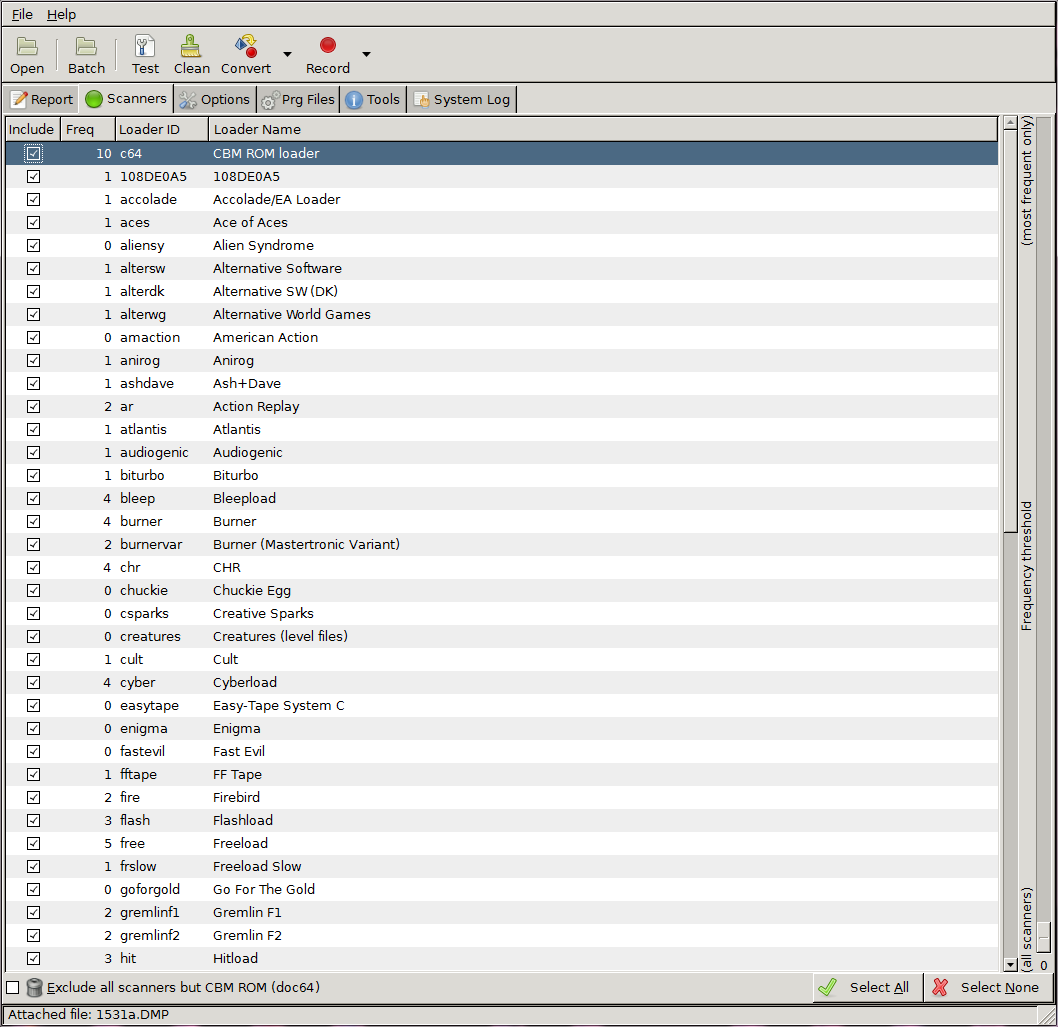
Task: Select the American Action loader row
Action: click(502, 337)
